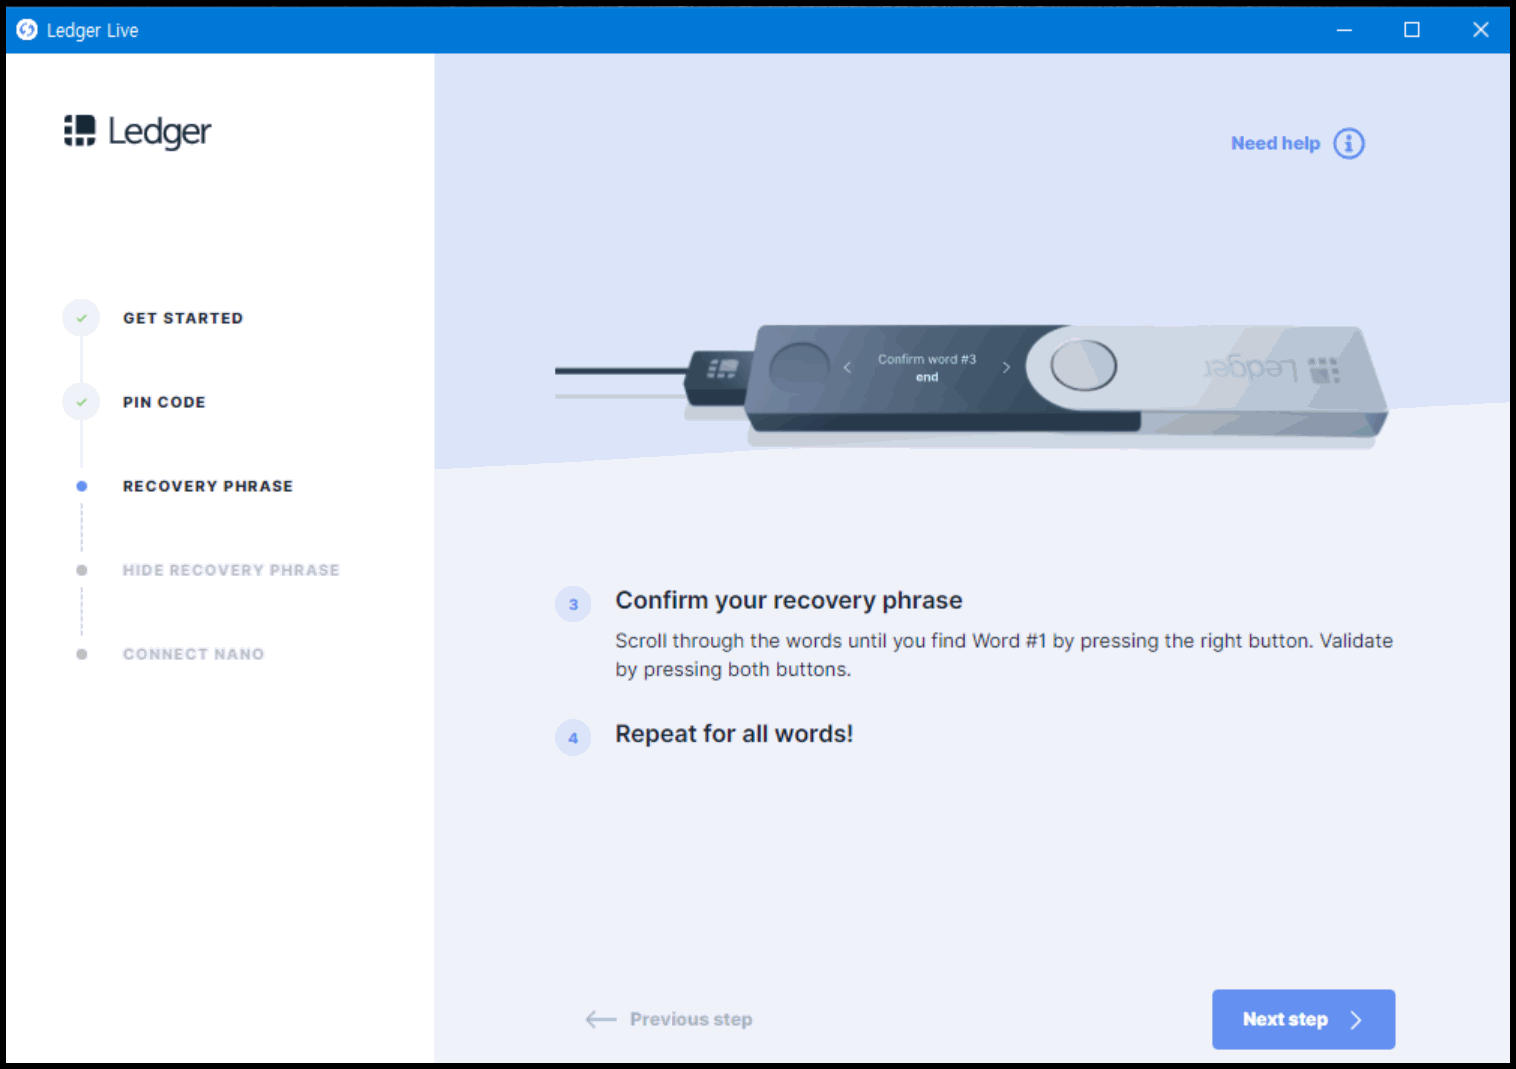Click the right chevron on the device screen
Screen dimensions: 1516x1069
(1006, 368)
